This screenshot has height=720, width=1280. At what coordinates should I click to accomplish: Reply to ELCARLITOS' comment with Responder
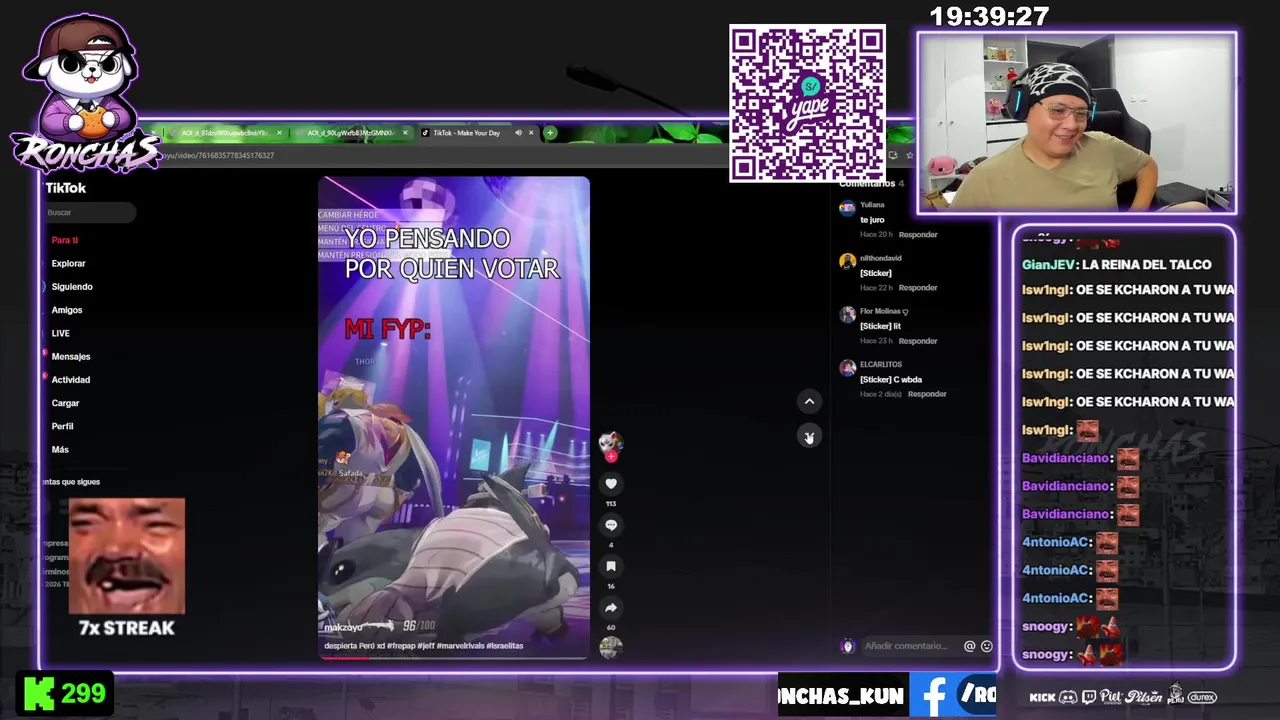pos(927,394)
